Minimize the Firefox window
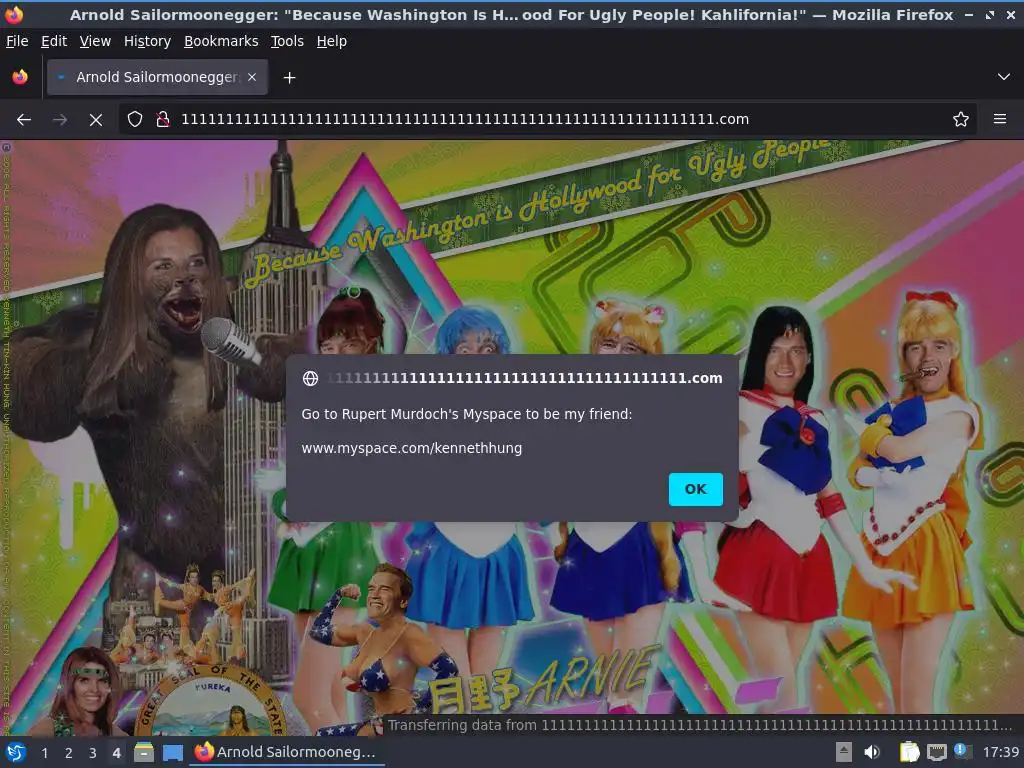The width and height of the screenshot is (1024, 768). tap(969, 14)
